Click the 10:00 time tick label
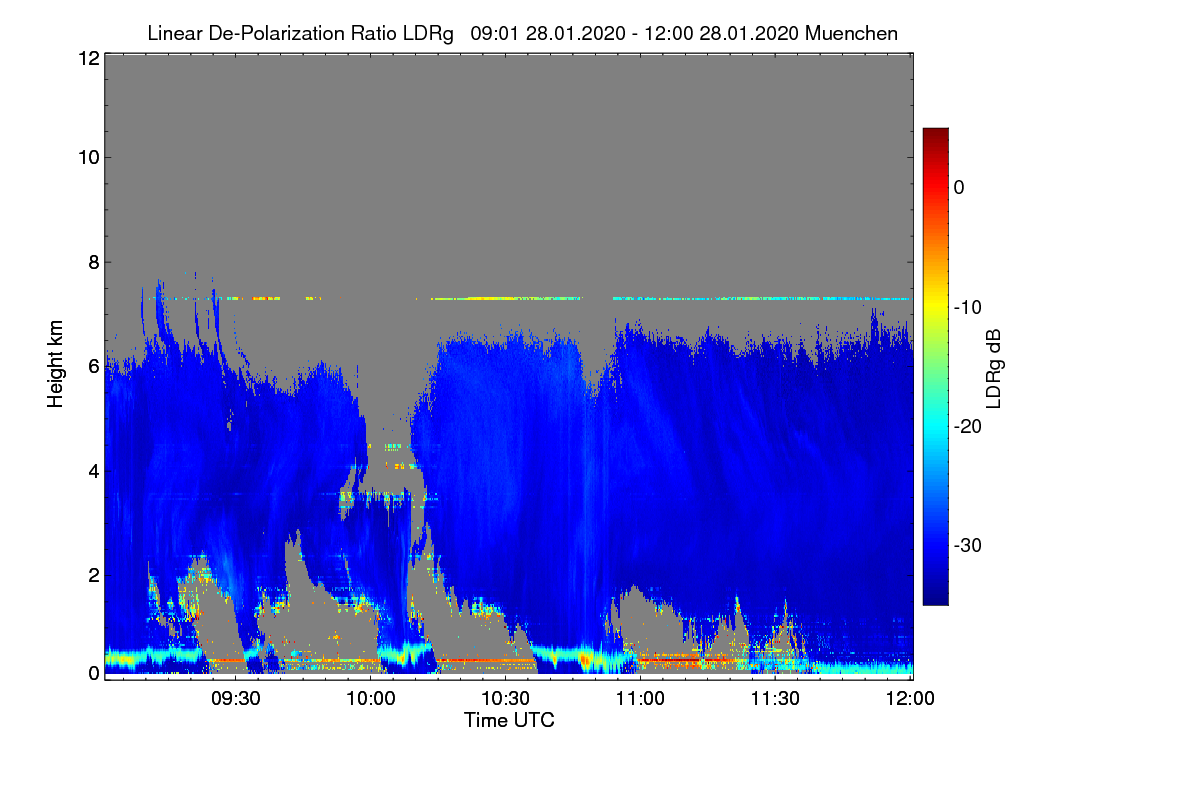Screen dimensions: 1200x800 point(371,698)
